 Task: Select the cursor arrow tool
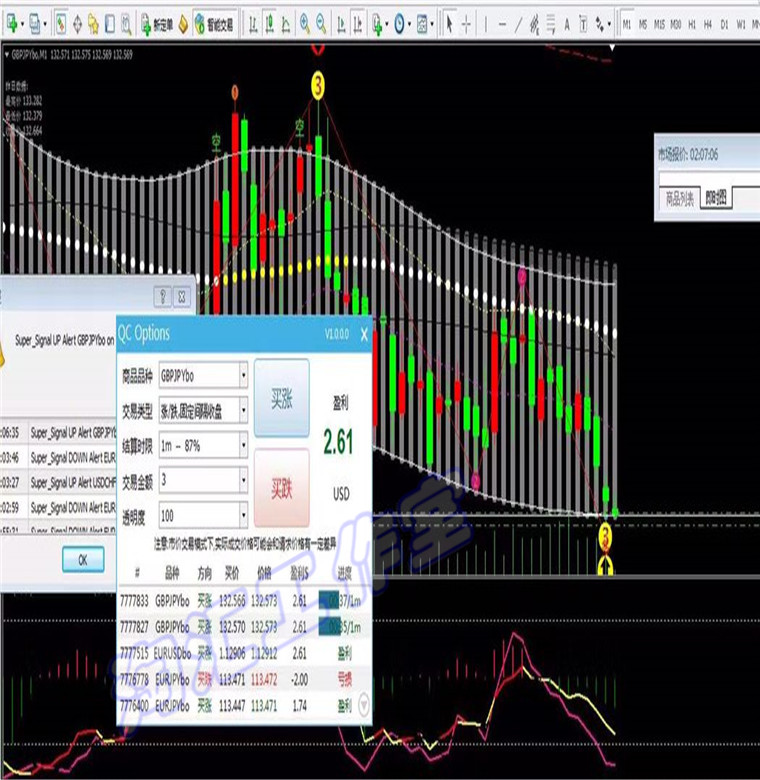[449, 23]
